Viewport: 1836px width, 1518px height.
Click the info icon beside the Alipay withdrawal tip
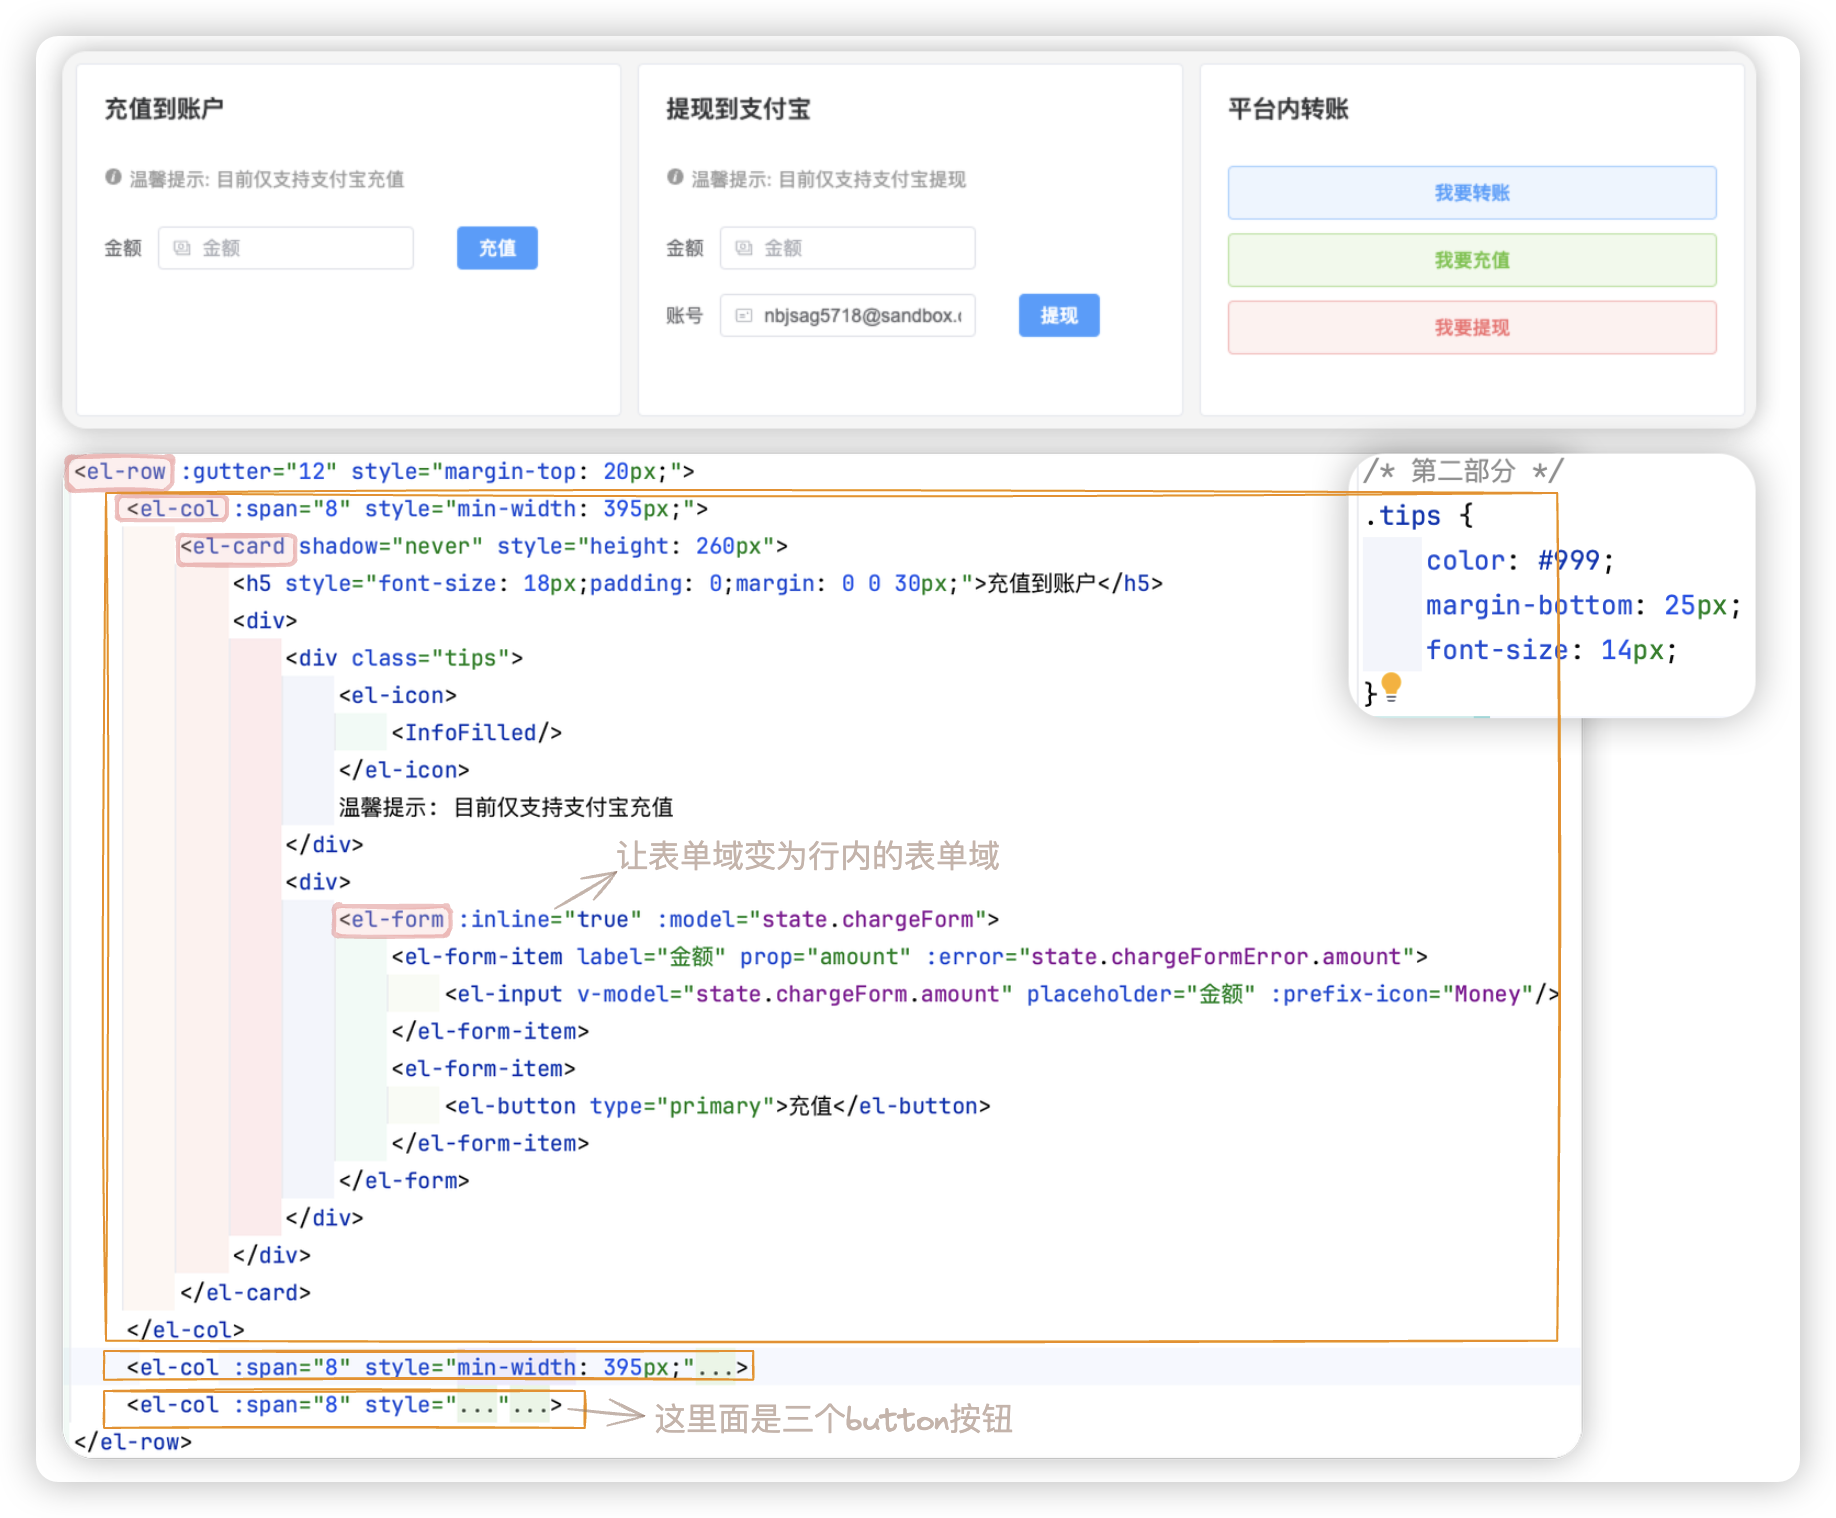click(x=675, y=177)
